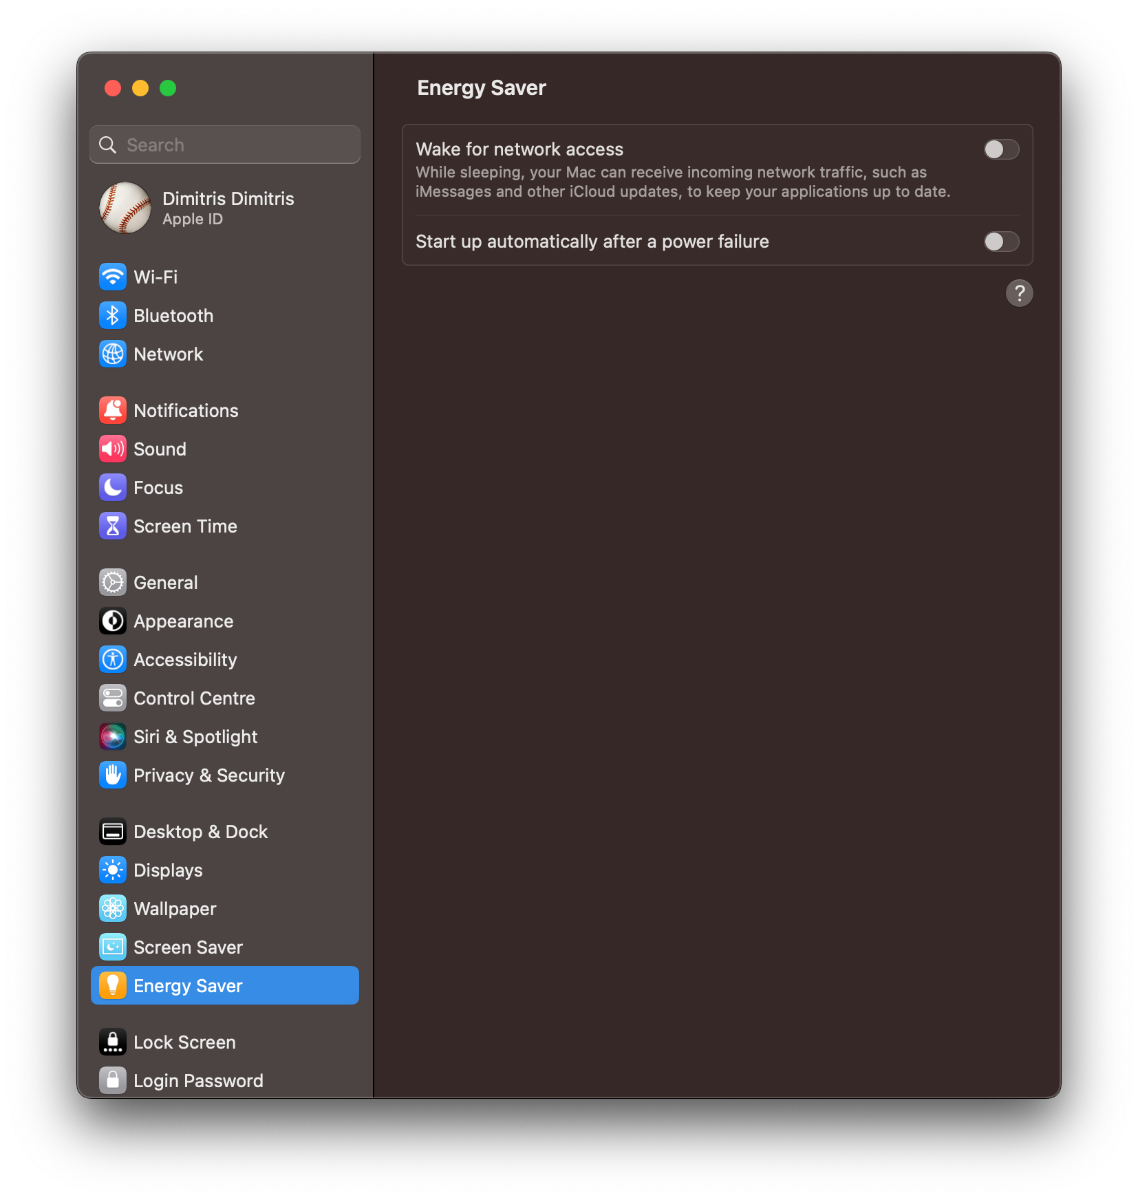Click the Energy Saver page title
The width and height of the screenshot is (1138, 1200).
[x=481, y=88]
